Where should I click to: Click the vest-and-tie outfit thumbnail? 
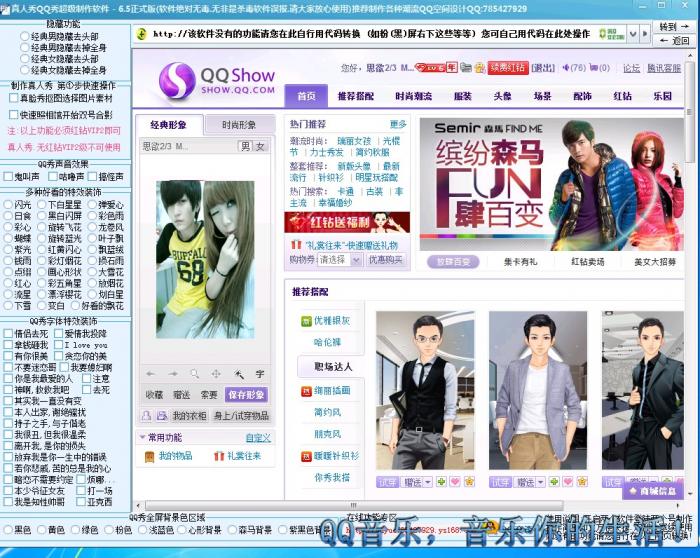tap(425, 390)
